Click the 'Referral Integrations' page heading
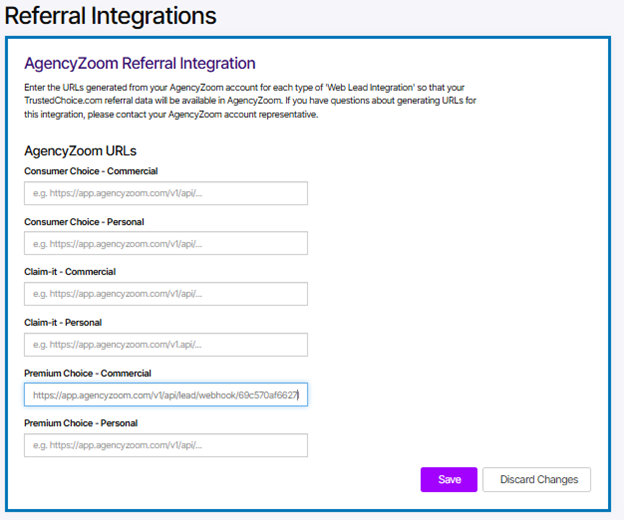This screenshot has width=624, height=520. [x=110, y=16]
